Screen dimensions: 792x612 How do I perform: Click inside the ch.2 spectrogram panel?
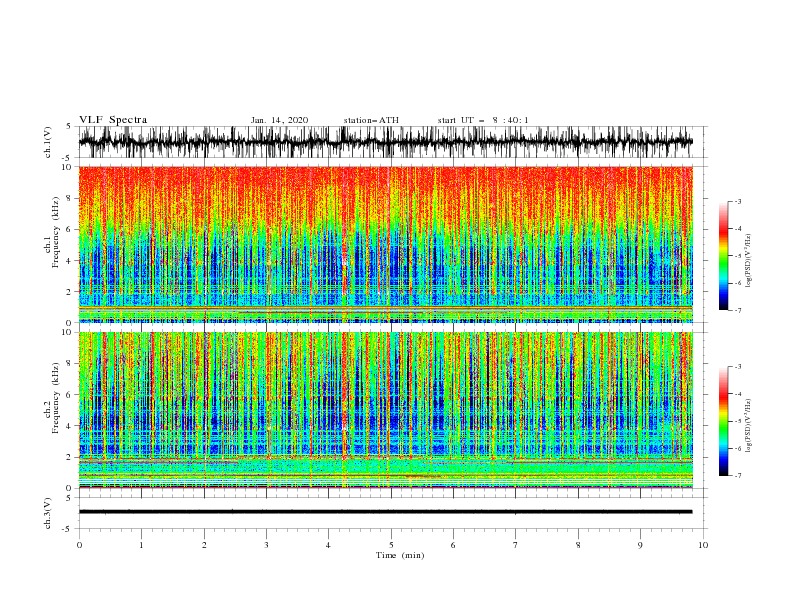pos(386,410)
